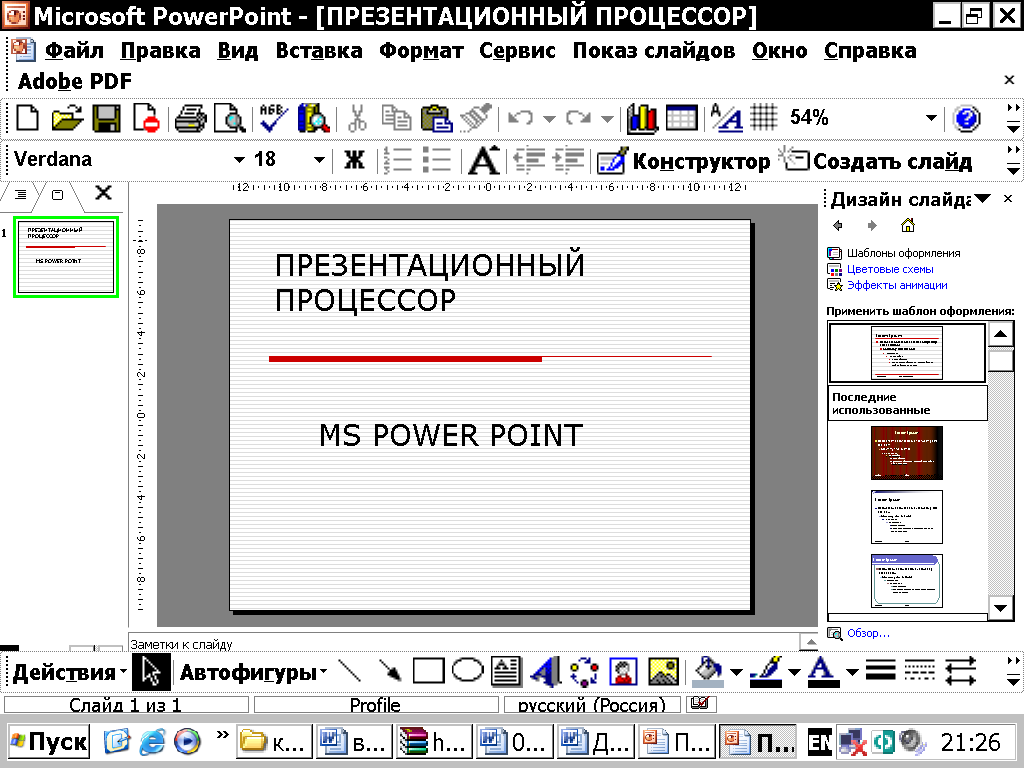
Task: Expand the undo history arrow
Action: point(549,119)
